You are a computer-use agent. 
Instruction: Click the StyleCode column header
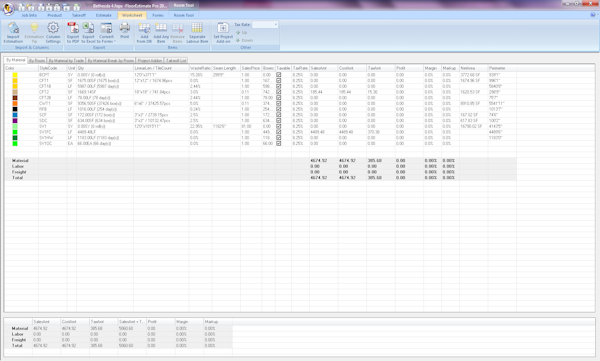point(52,68)
